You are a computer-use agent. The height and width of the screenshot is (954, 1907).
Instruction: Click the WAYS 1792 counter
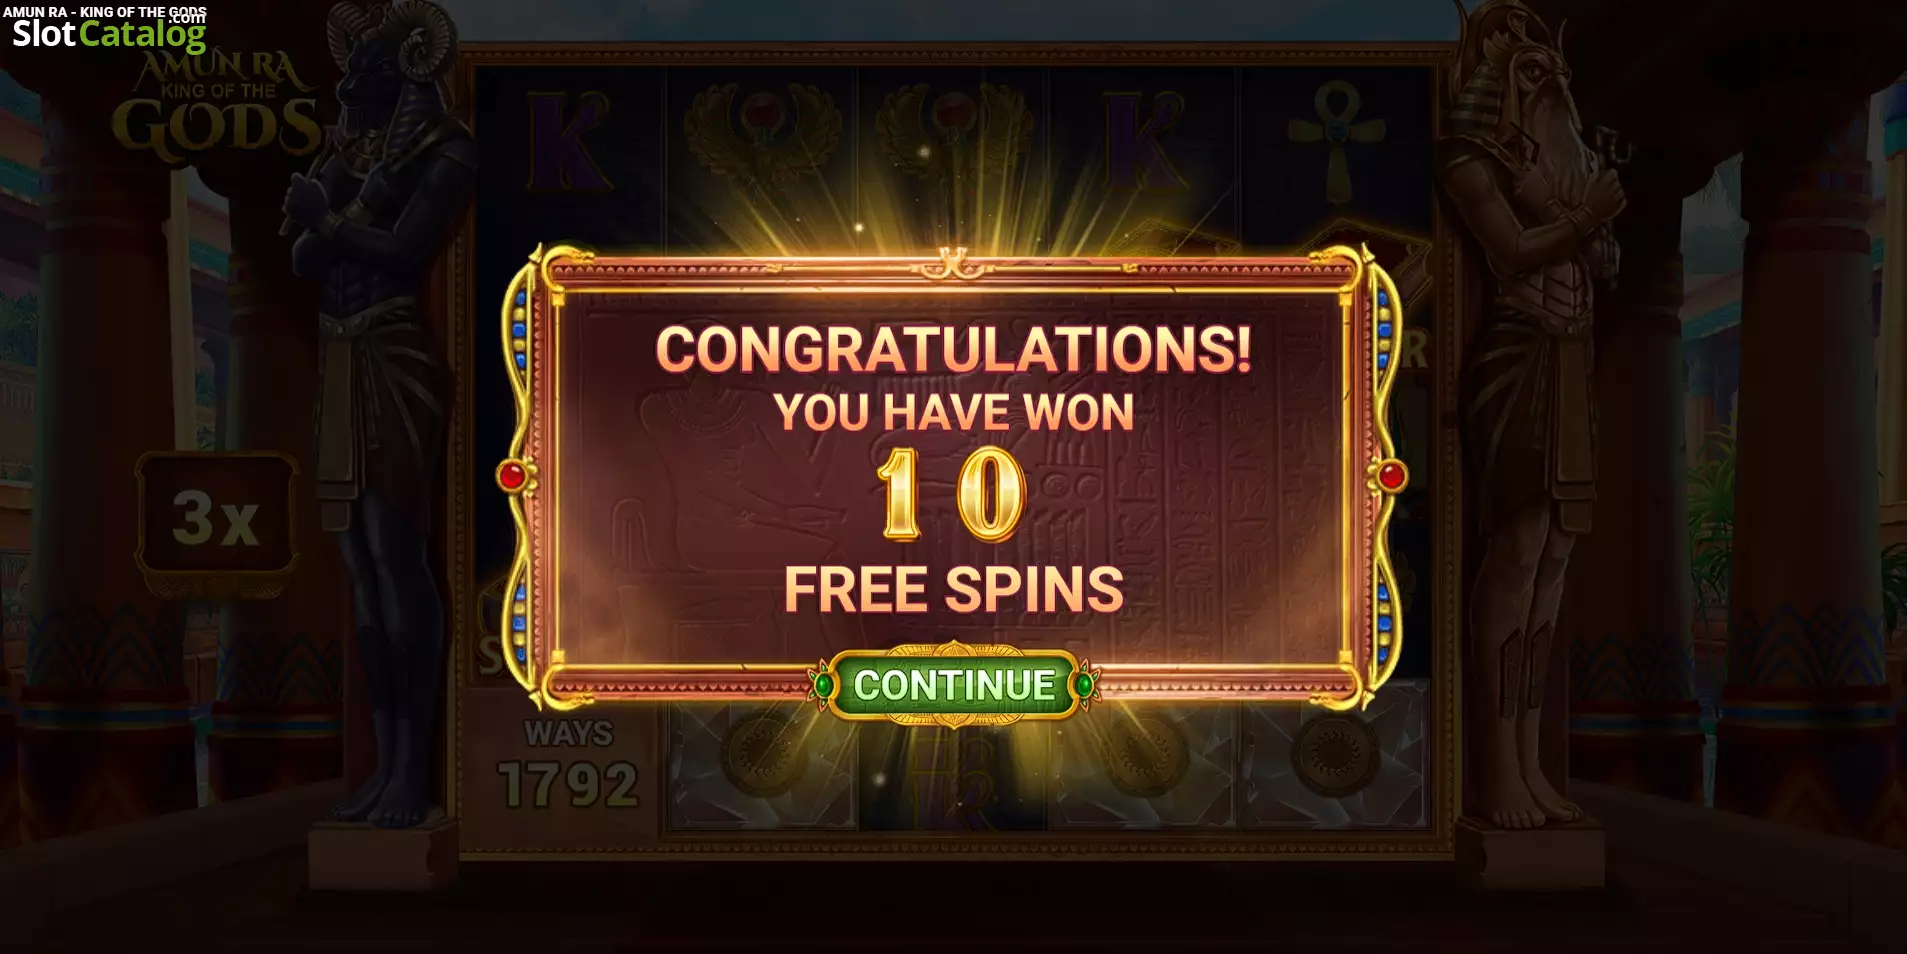pos(568,766)
